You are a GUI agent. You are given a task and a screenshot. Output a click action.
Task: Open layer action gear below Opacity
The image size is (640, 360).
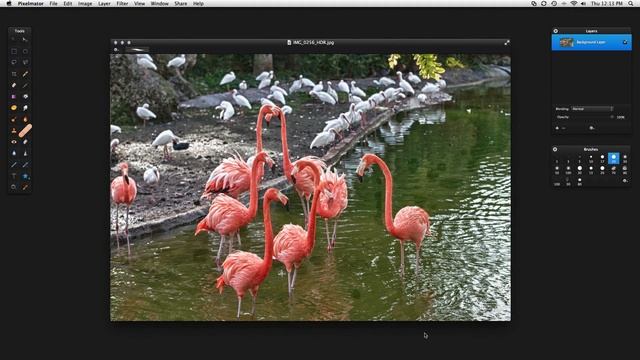[x=591, y=128]
